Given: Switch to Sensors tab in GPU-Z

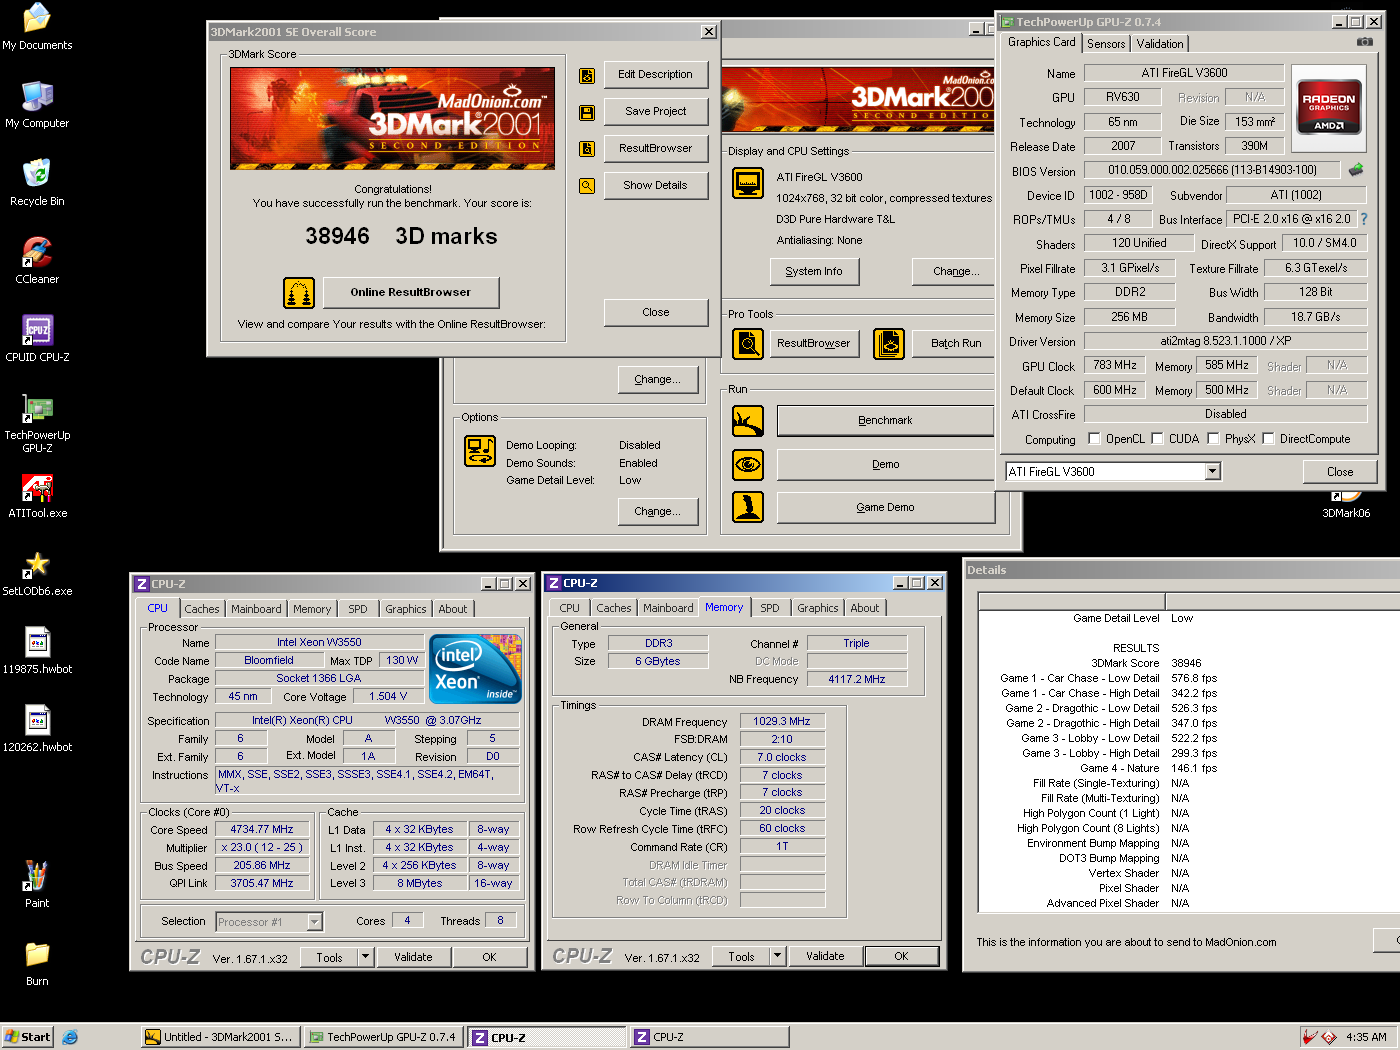Looking at the screenshot, I should 1106,44.
